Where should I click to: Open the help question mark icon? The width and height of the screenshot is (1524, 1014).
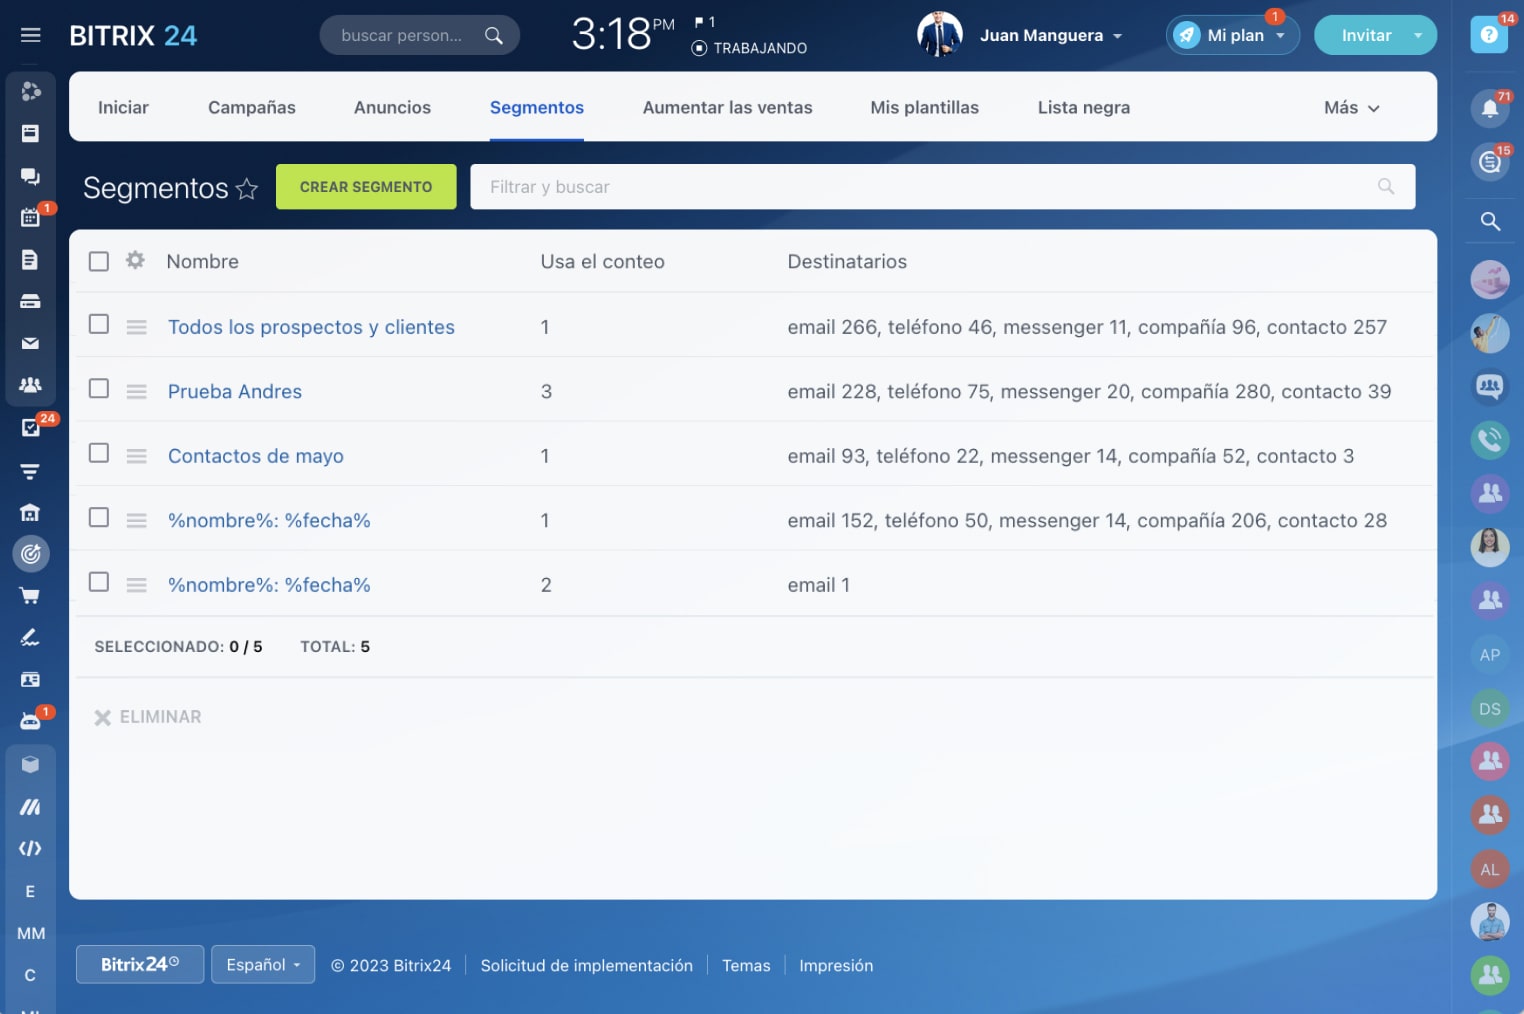point(1488,35)
